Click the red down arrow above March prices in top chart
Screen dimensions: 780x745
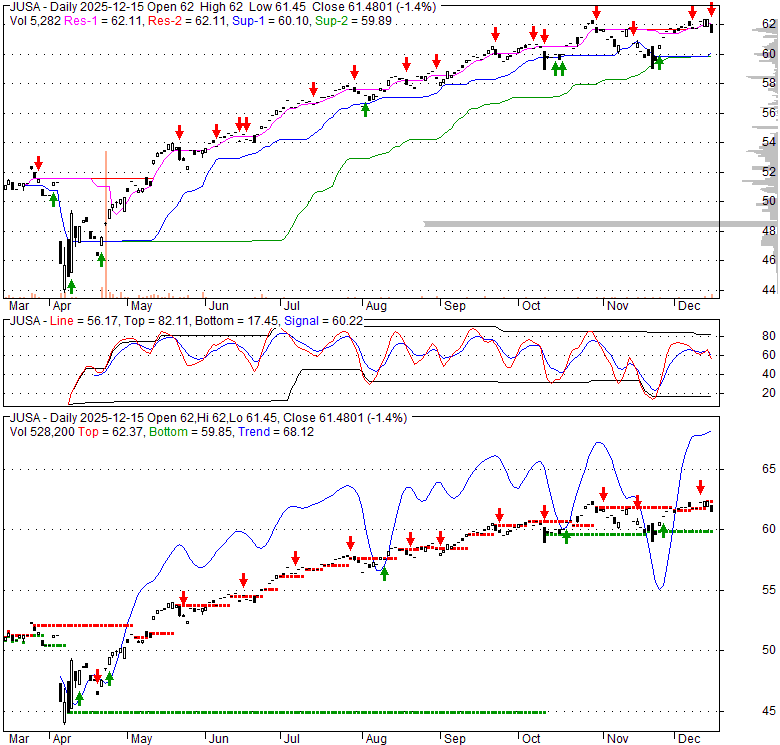(38, 162)
